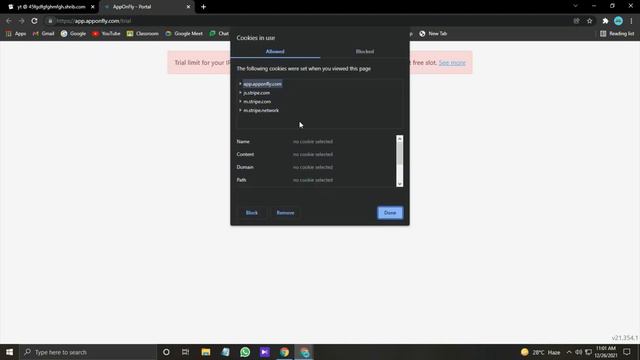Open the Extensions puzzle icon
The image size is (640, 360).
(605, 21)
